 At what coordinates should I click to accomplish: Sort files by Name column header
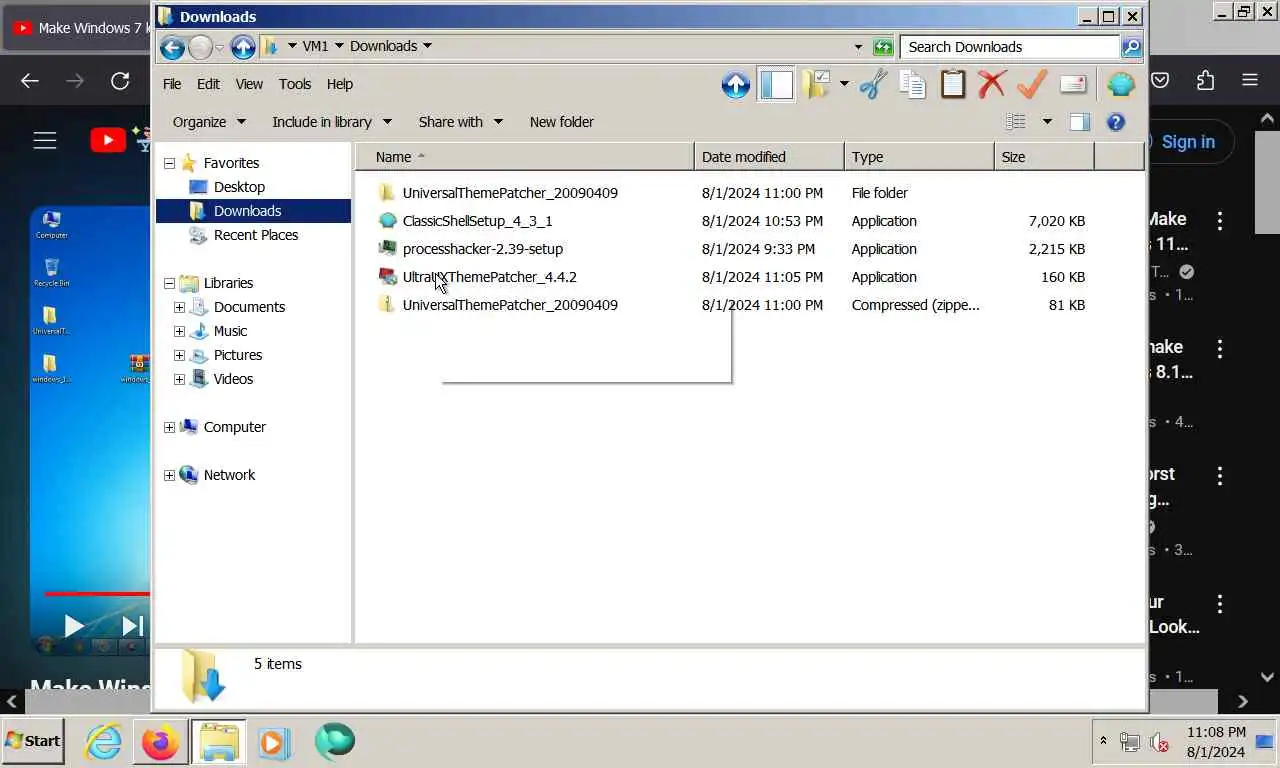[525, 157]
